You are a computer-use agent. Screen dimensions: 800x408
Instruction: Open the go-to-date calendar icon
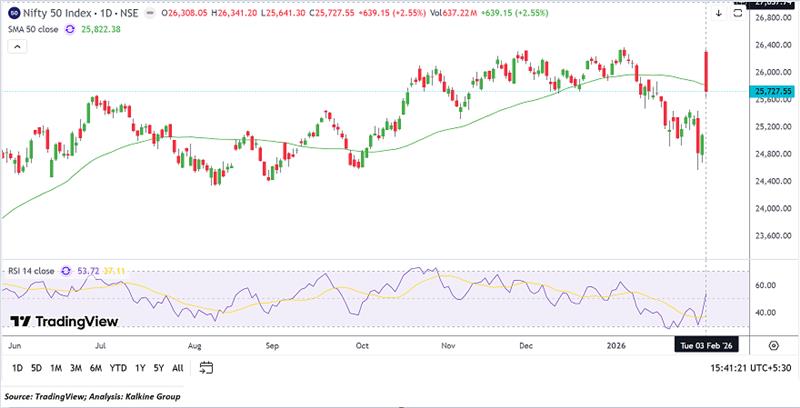tap(206, 368)
